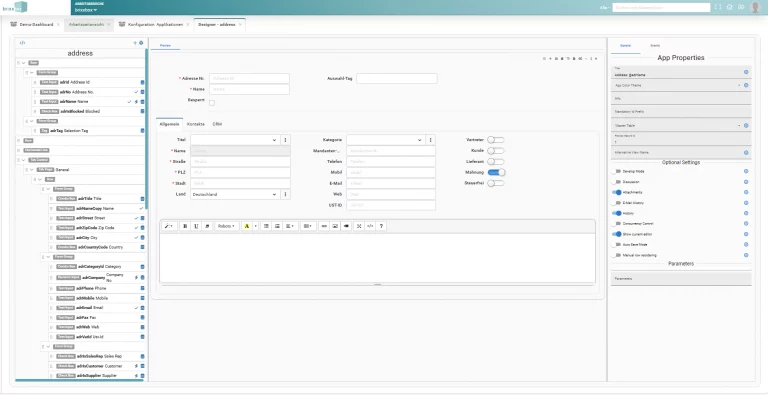Enable the Auto Save Mode switch
768x395 pixels.
click(x=616, y=245)
